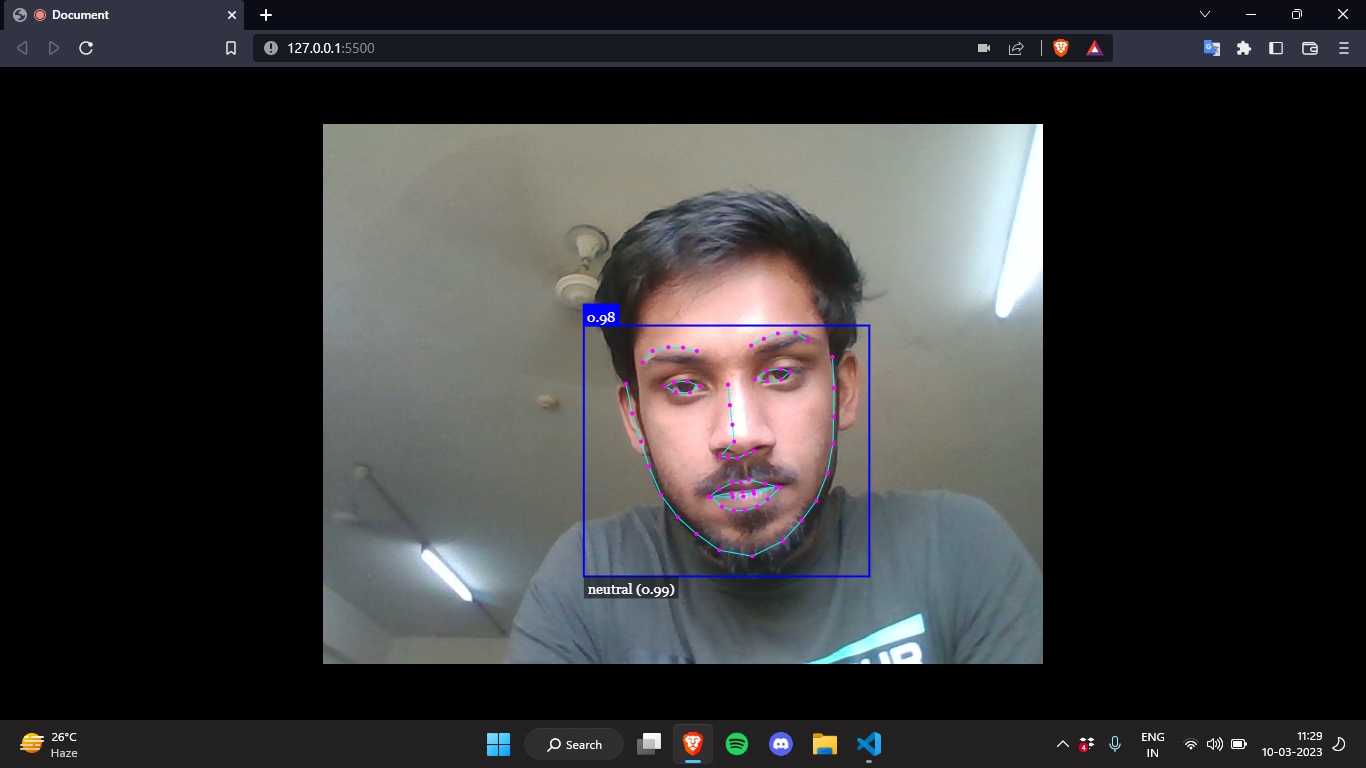Open Brave Rewards triangle icon
1366x768 pixels.
[1094, 47]
